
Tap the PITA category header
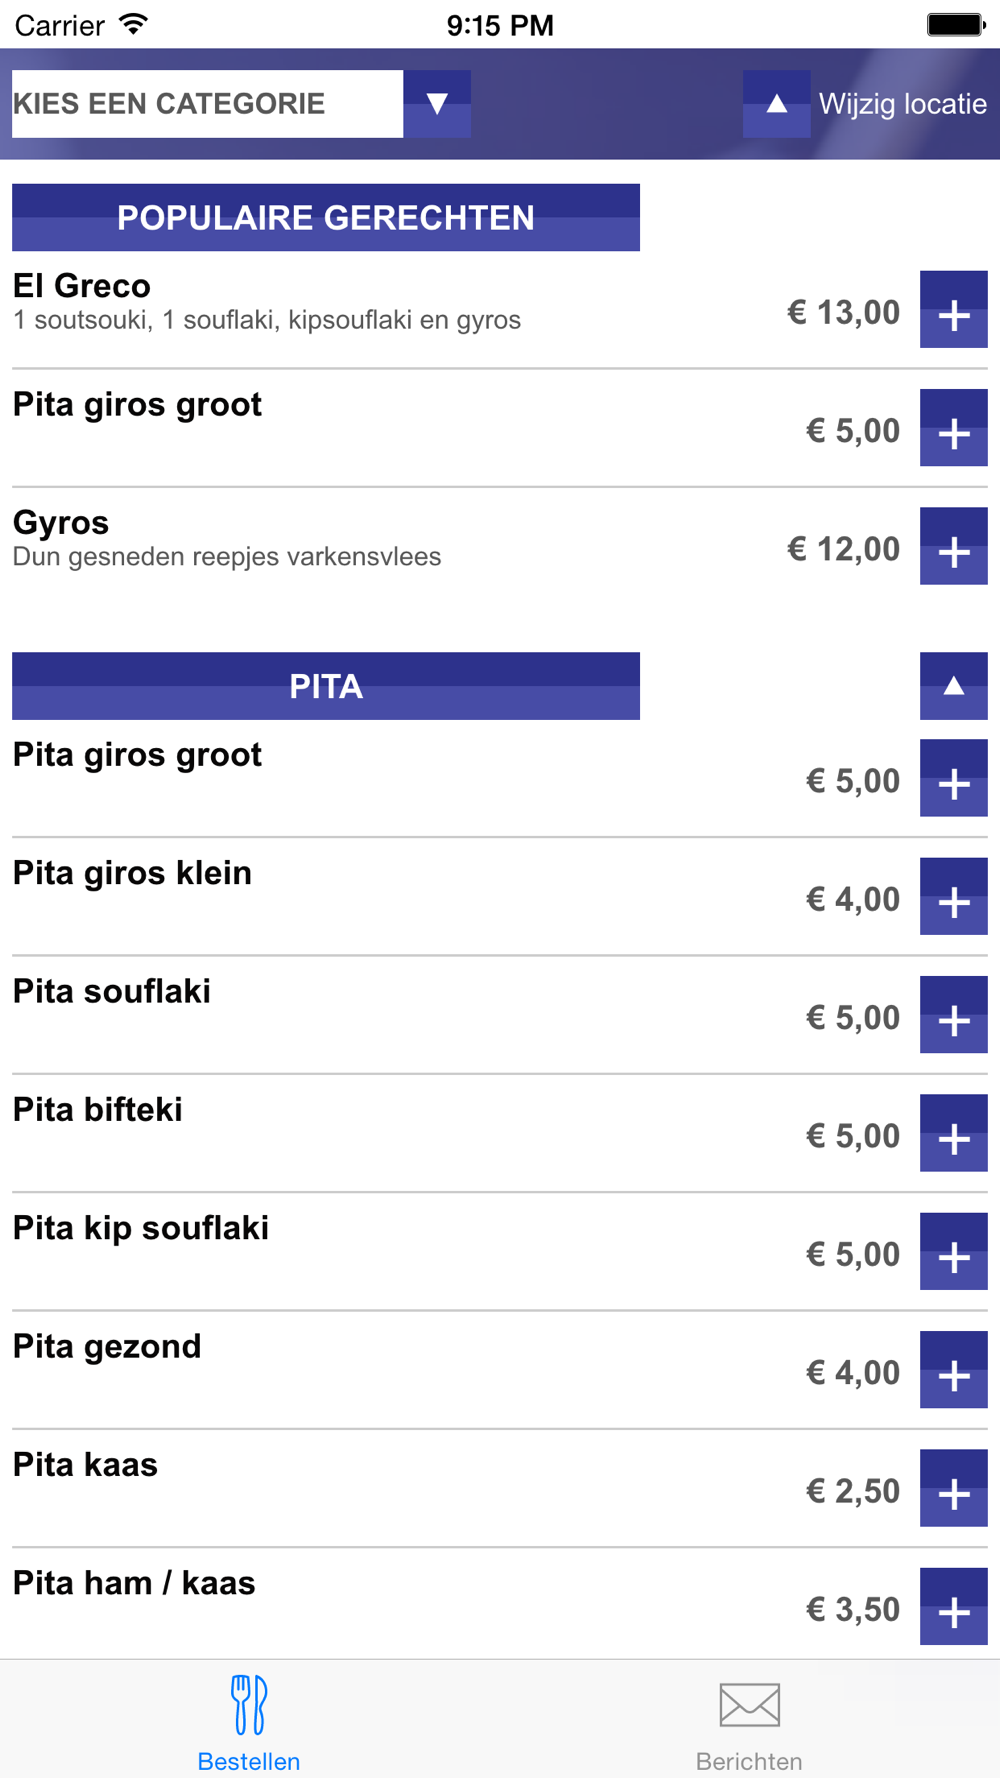coord(326,686)
